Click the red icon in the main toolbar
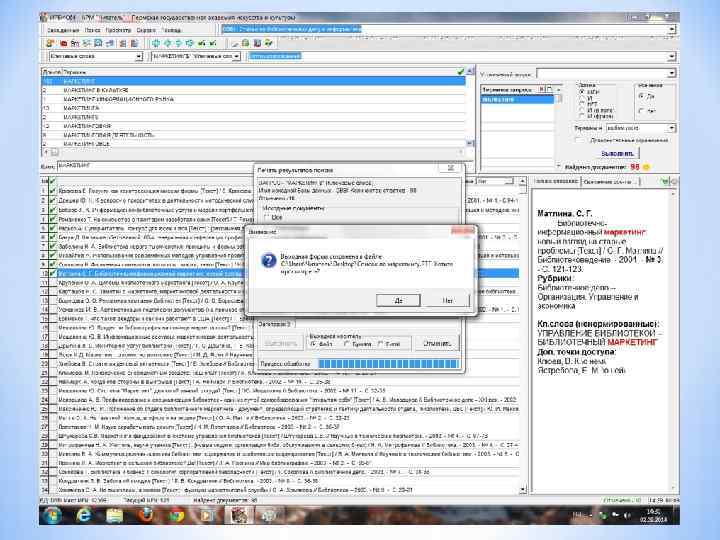Image resolution: width=720 pixels, height=540 pixels. point(64,44)
